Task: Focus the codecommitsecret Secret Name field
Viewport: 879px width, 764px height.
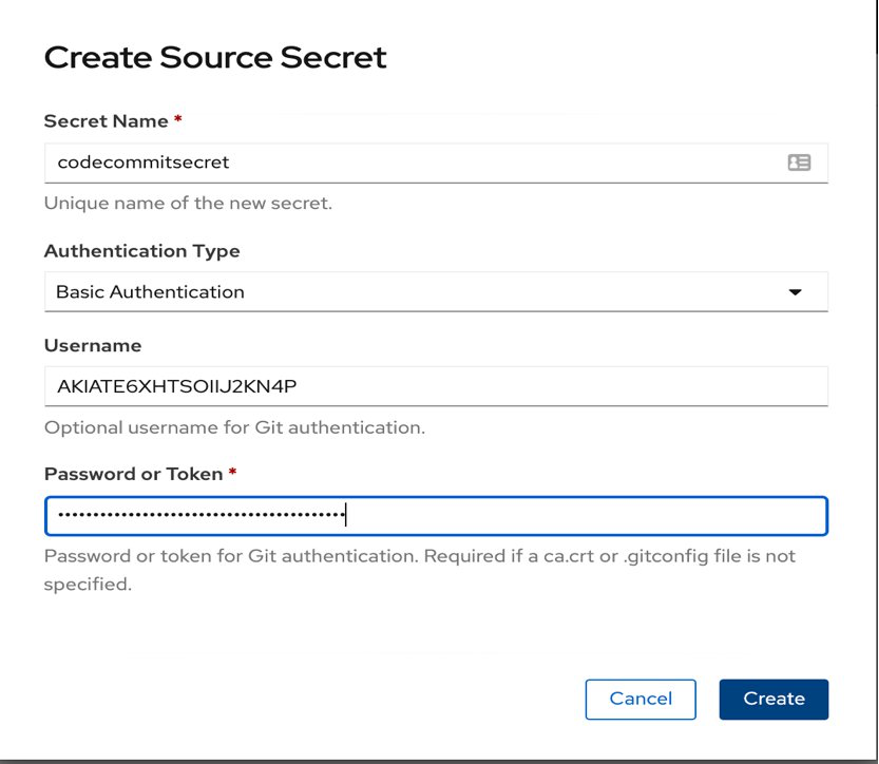Action: (436, 163)
